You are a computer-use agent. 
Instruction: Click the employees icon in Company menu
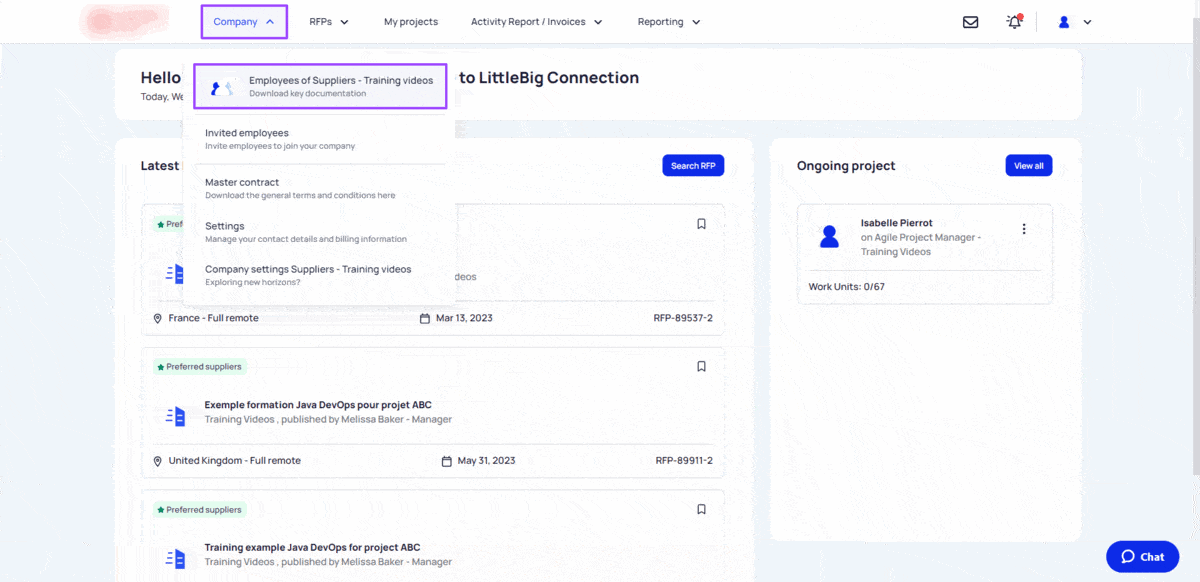(222, 88)
